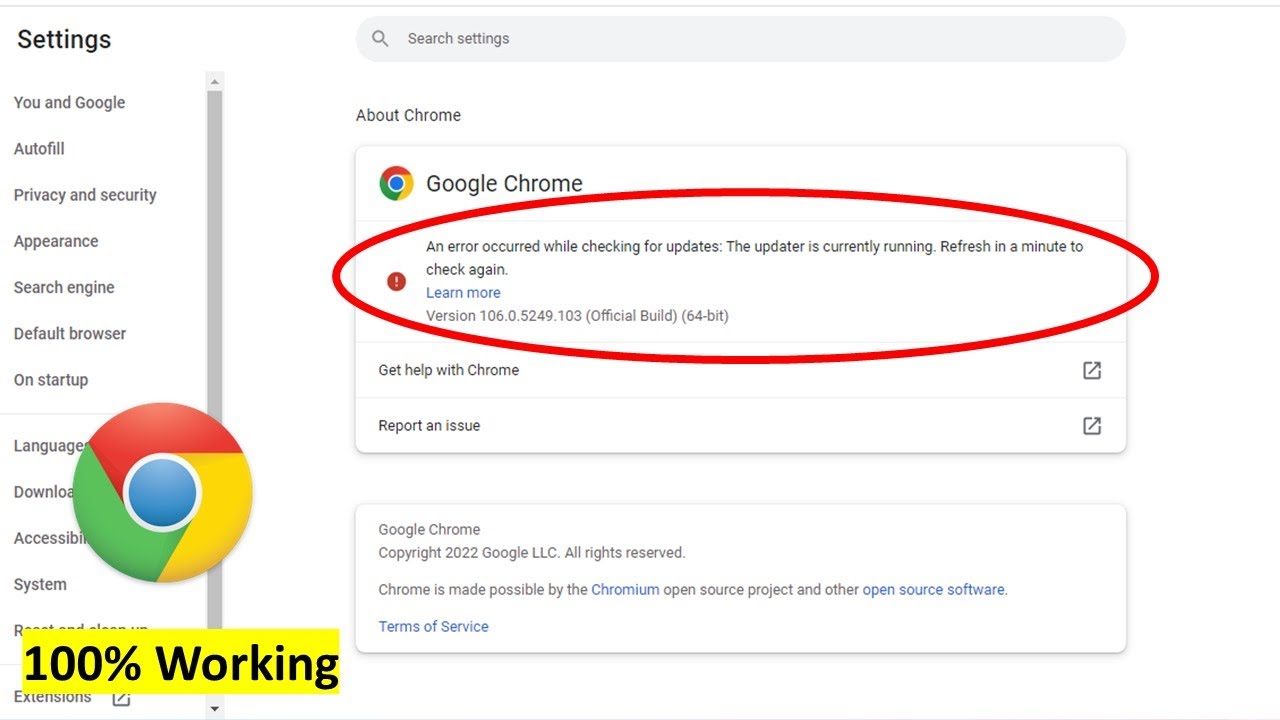The height and width of the screenshot is (720, 1280).
Task: Open Appearance settings
Action: [x=56, y=241]
